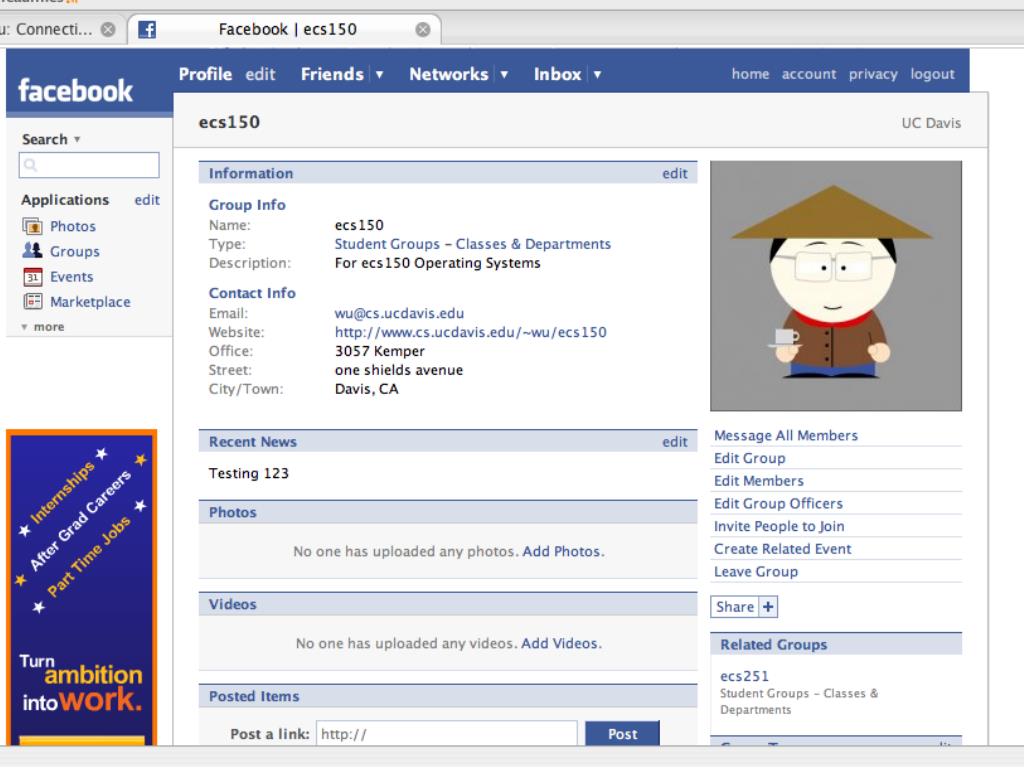Viewport: 1024px width, 768px height.
Task: Click the Edit Group Officers link
Action: [778, 504]
